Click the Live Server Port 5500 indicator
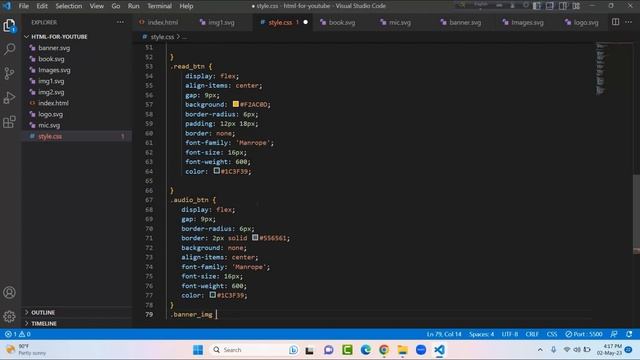 coord(584,334)
